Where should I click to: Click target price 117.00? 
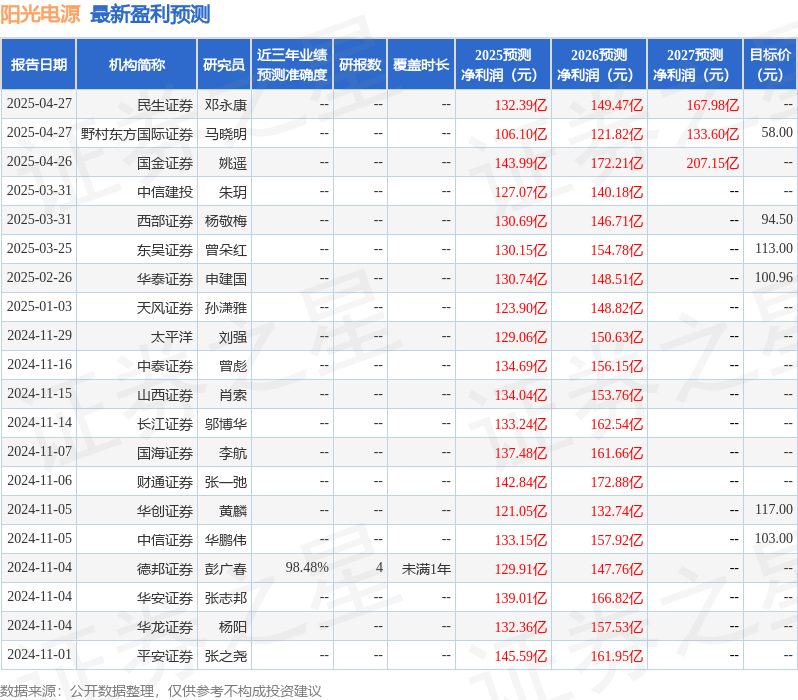pos(774,510)
